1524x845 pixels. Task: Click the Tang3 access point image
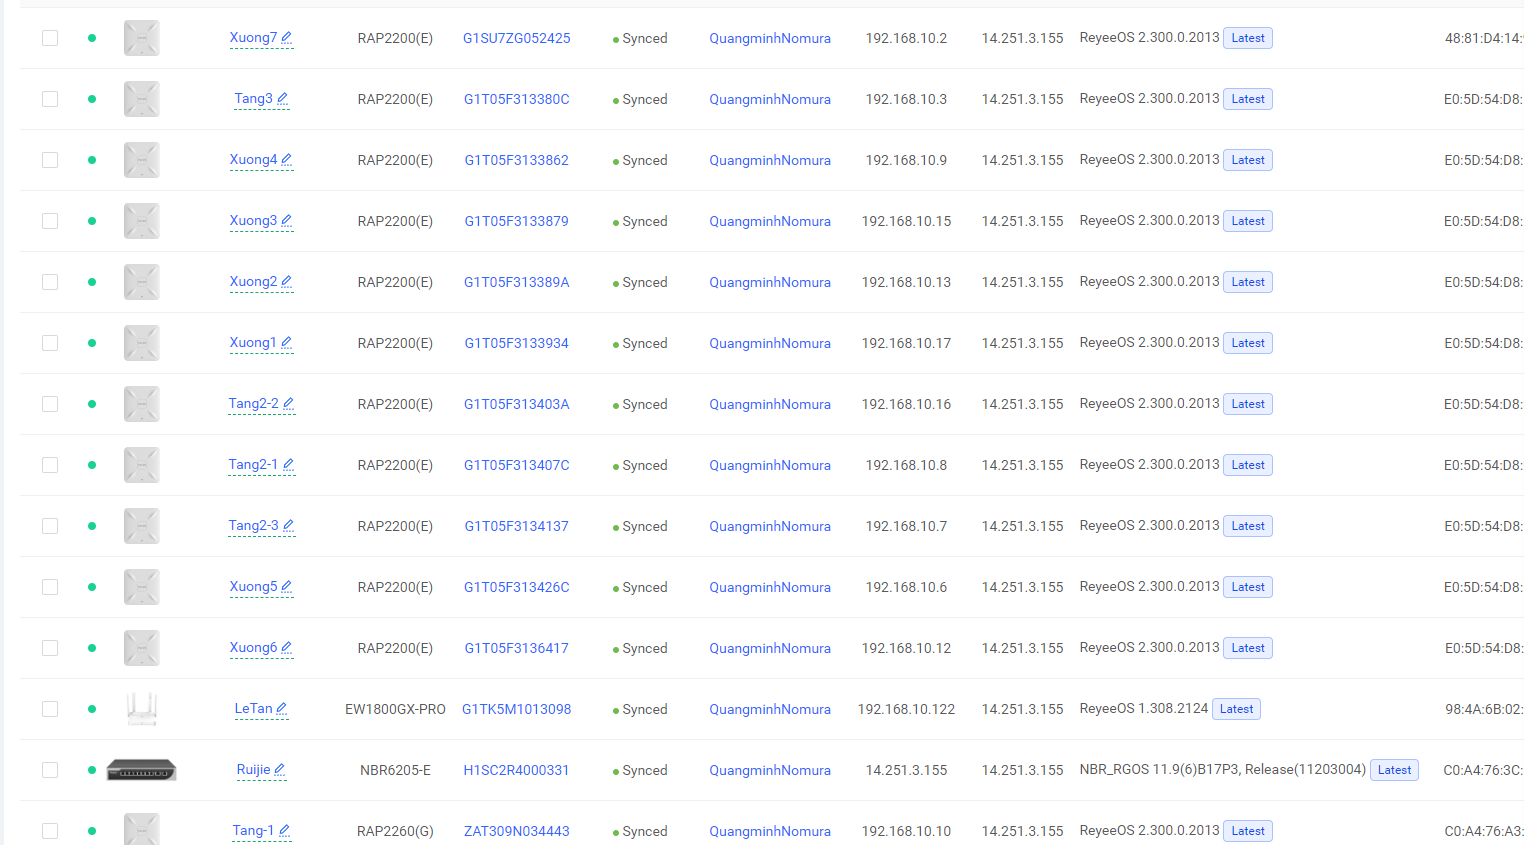142,99
